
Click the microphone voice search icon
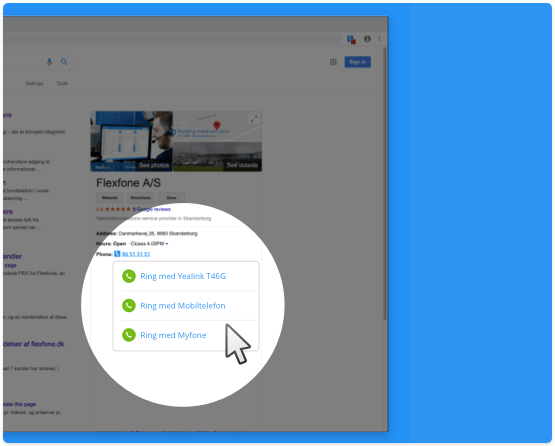50,62
